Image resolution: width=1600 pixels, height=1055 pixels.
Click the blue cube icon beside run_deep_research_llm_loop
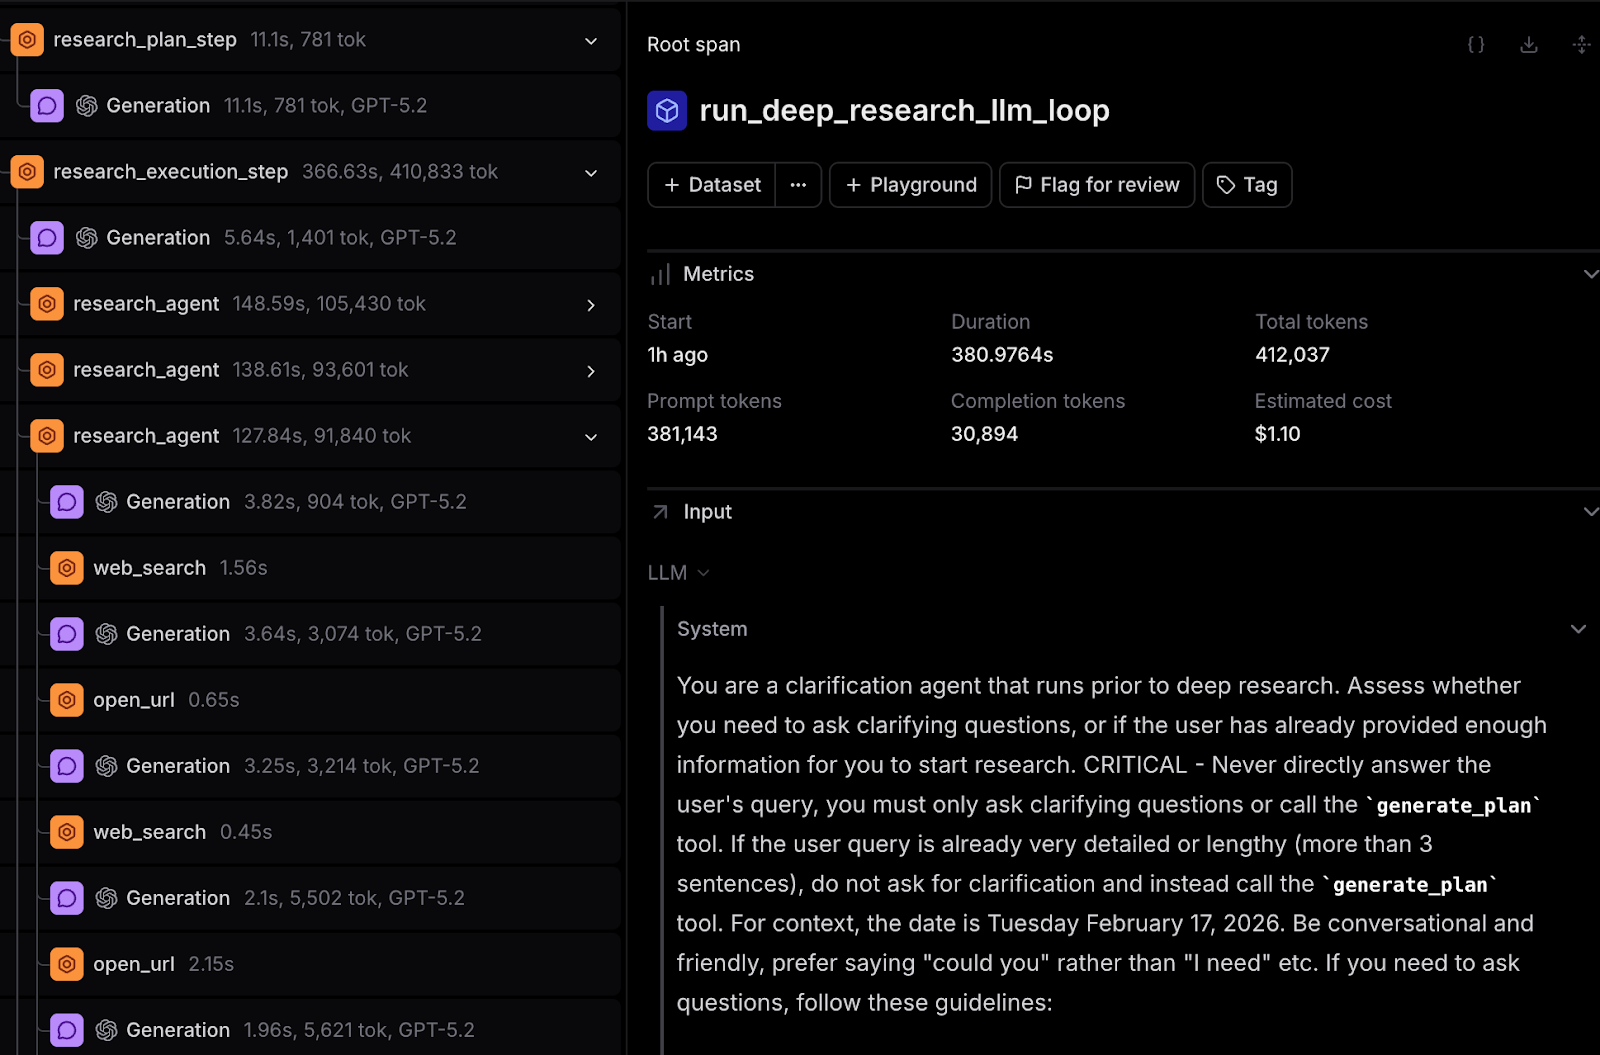coord(667,111)
